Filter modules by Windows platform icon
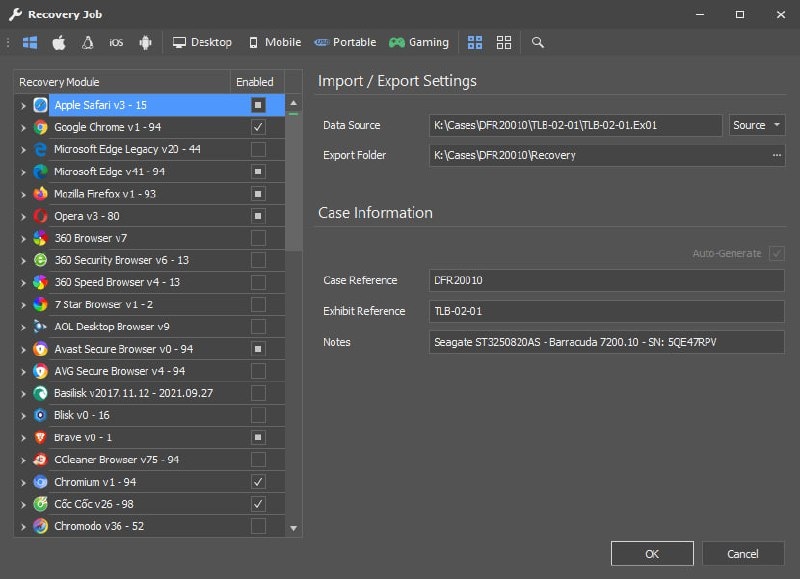800x579 pixels. (30, 42)
